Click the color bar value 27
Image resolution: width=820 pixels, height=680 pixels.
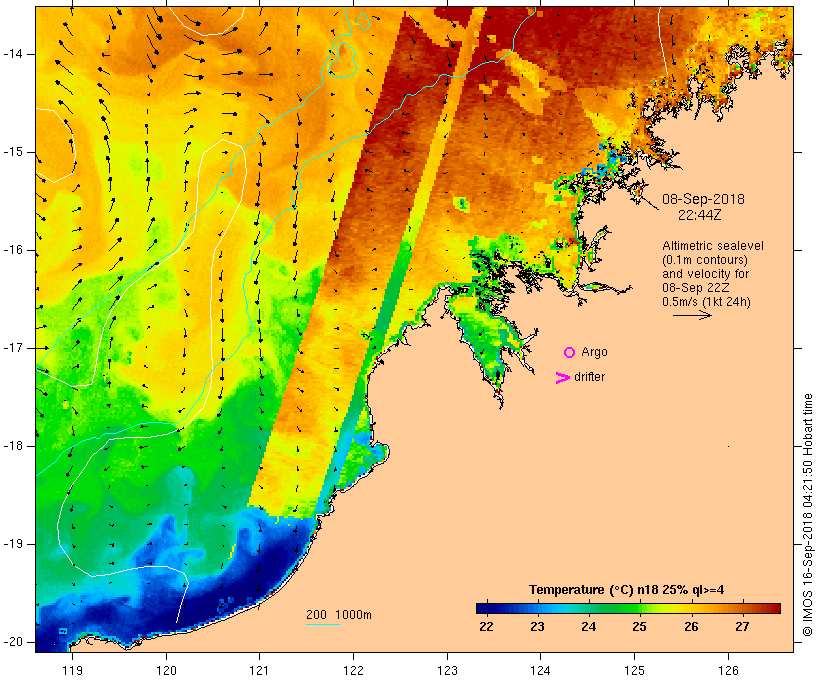(x=743, y=627)
